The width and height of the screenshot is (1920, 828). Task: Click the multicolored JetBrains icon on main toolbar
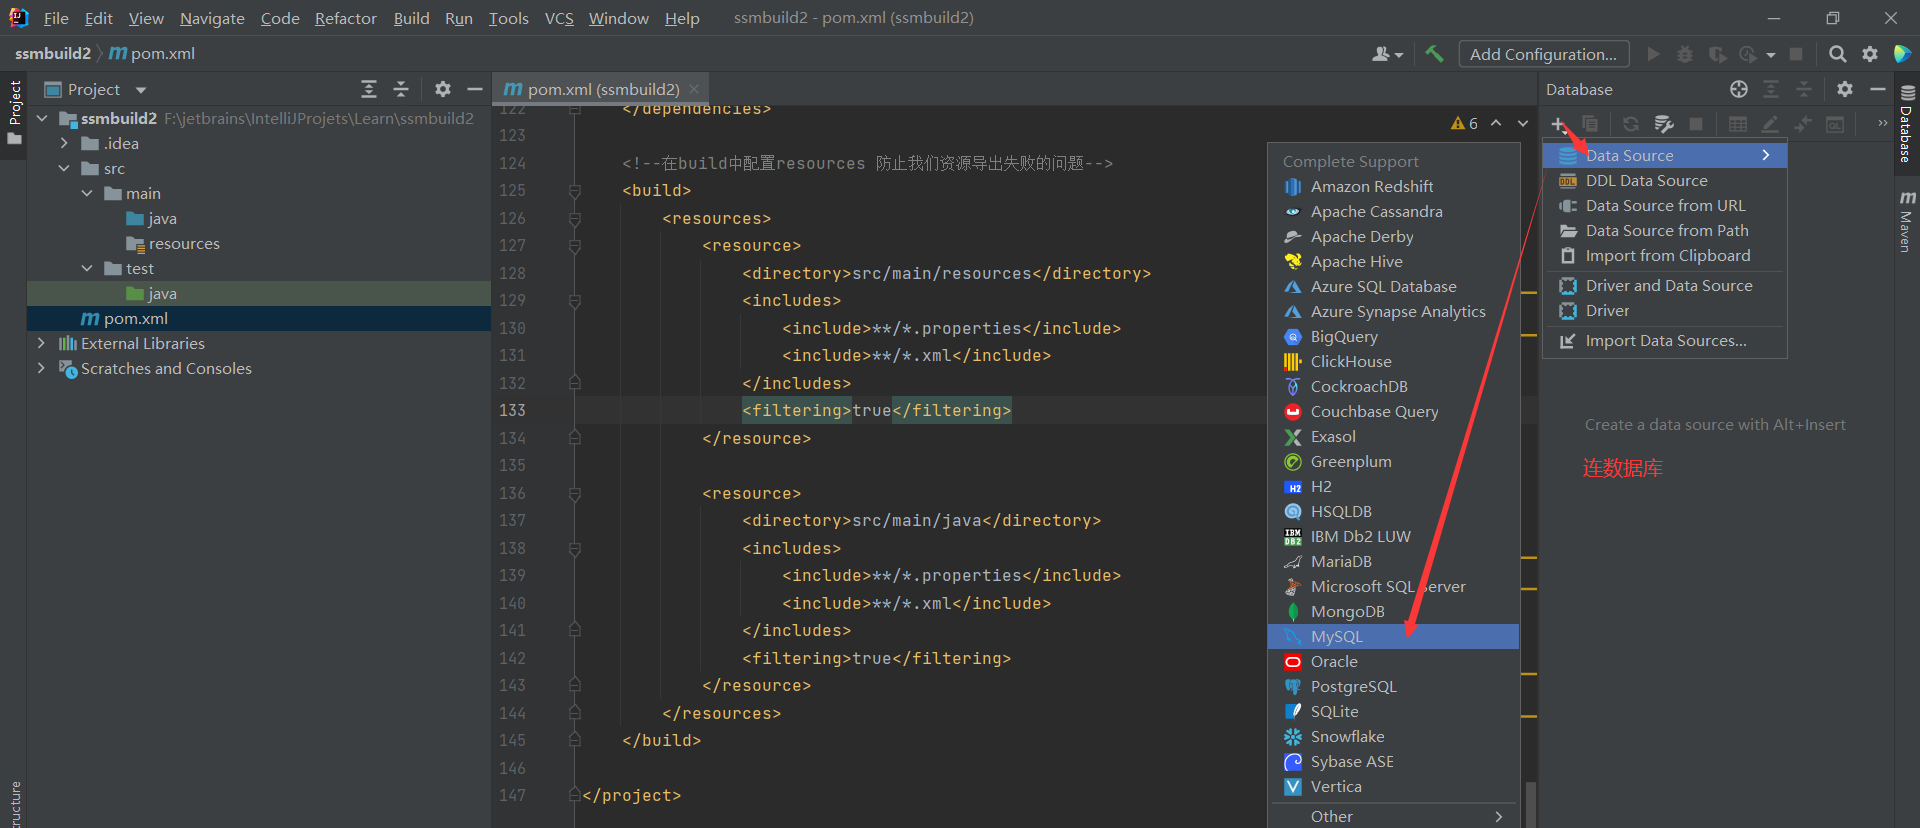[x=1902, y=54]
